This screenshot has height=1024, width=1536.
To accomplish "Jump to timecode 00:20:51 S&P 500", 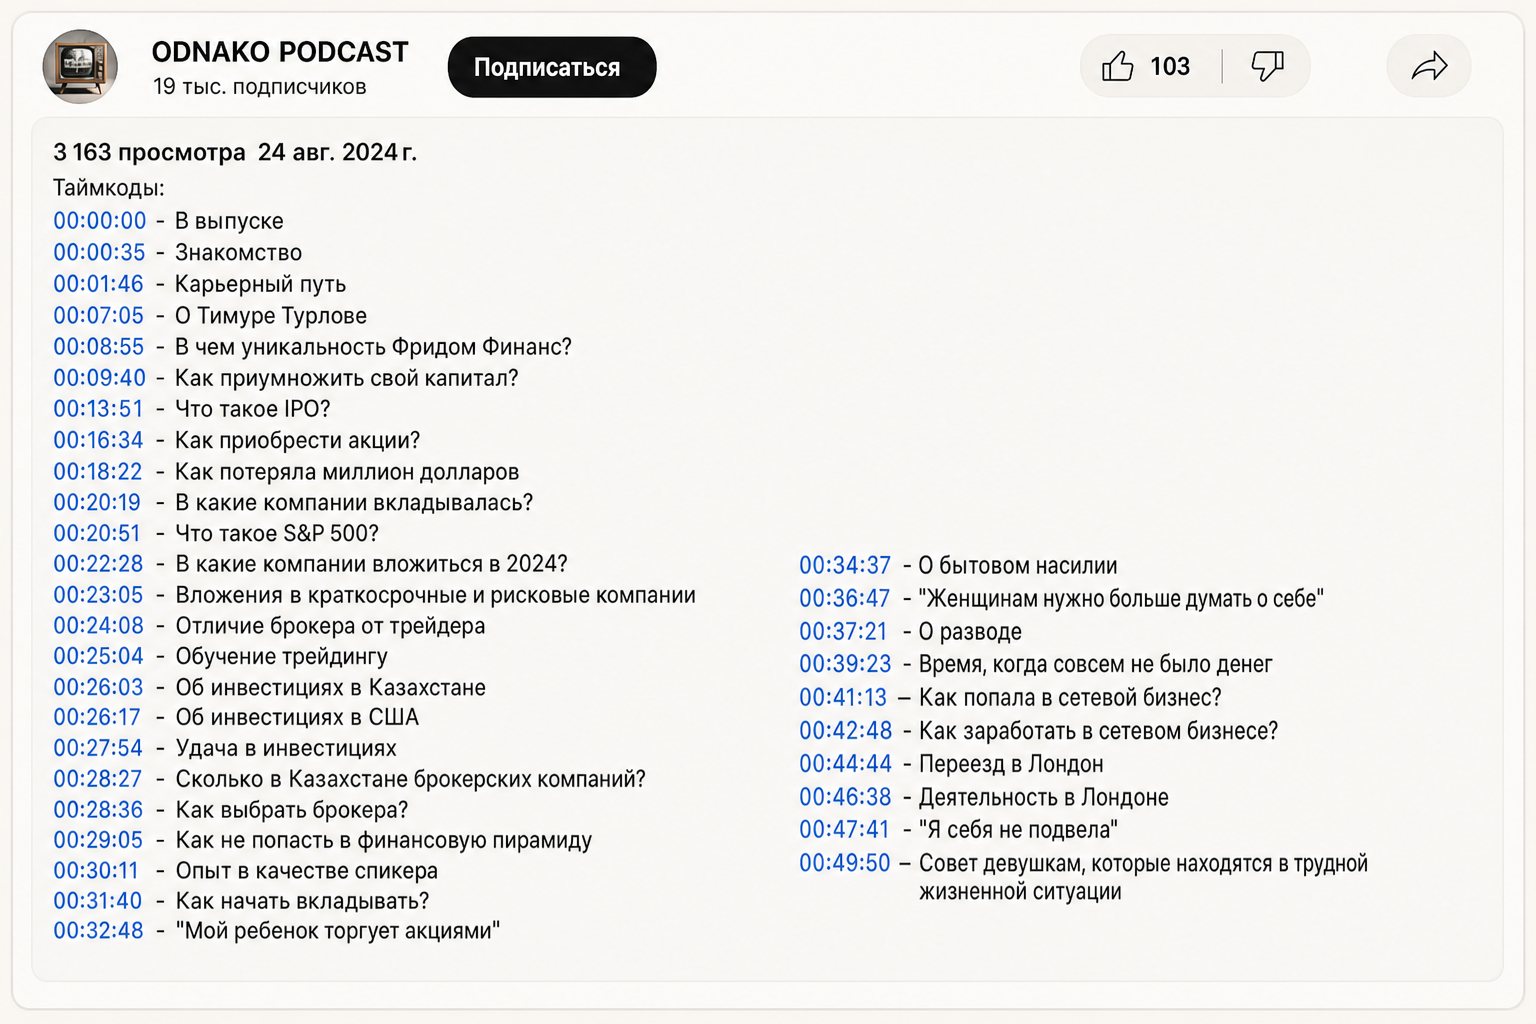I will [97, 534].
